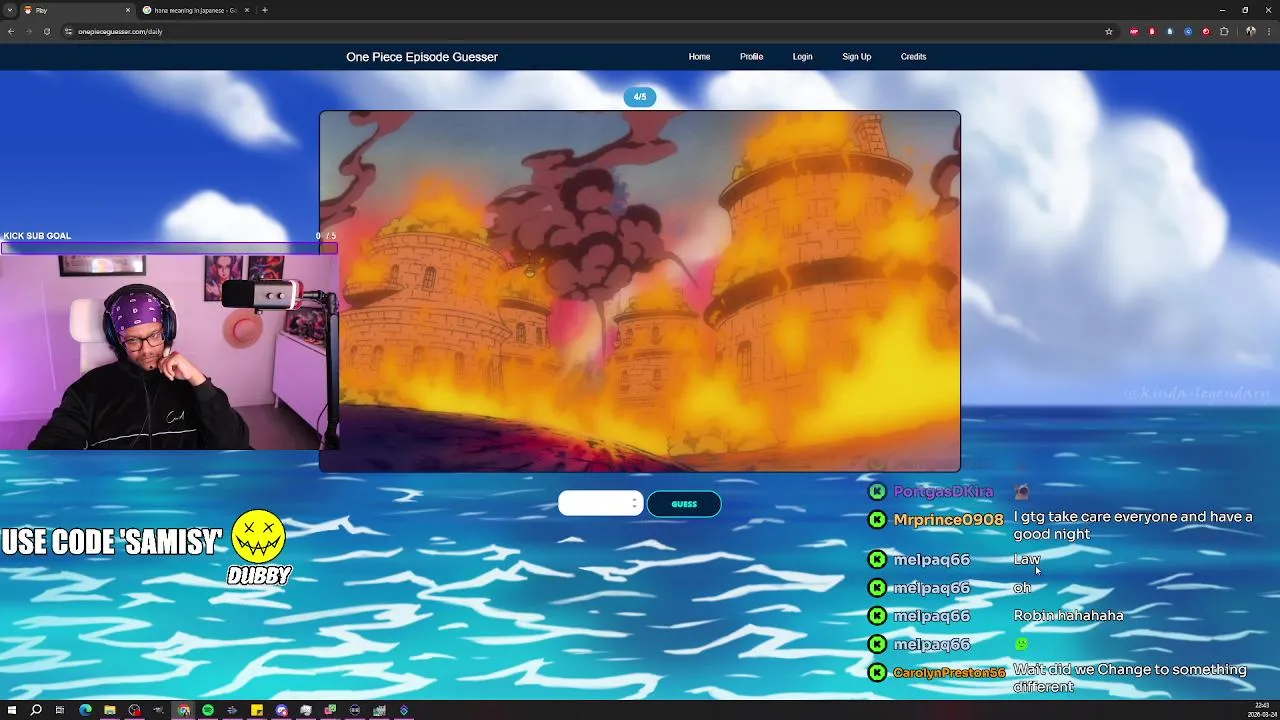Viewport: 1280px width, 720px height.
Task: Open the Credits nav link
Action: [913, 57]
